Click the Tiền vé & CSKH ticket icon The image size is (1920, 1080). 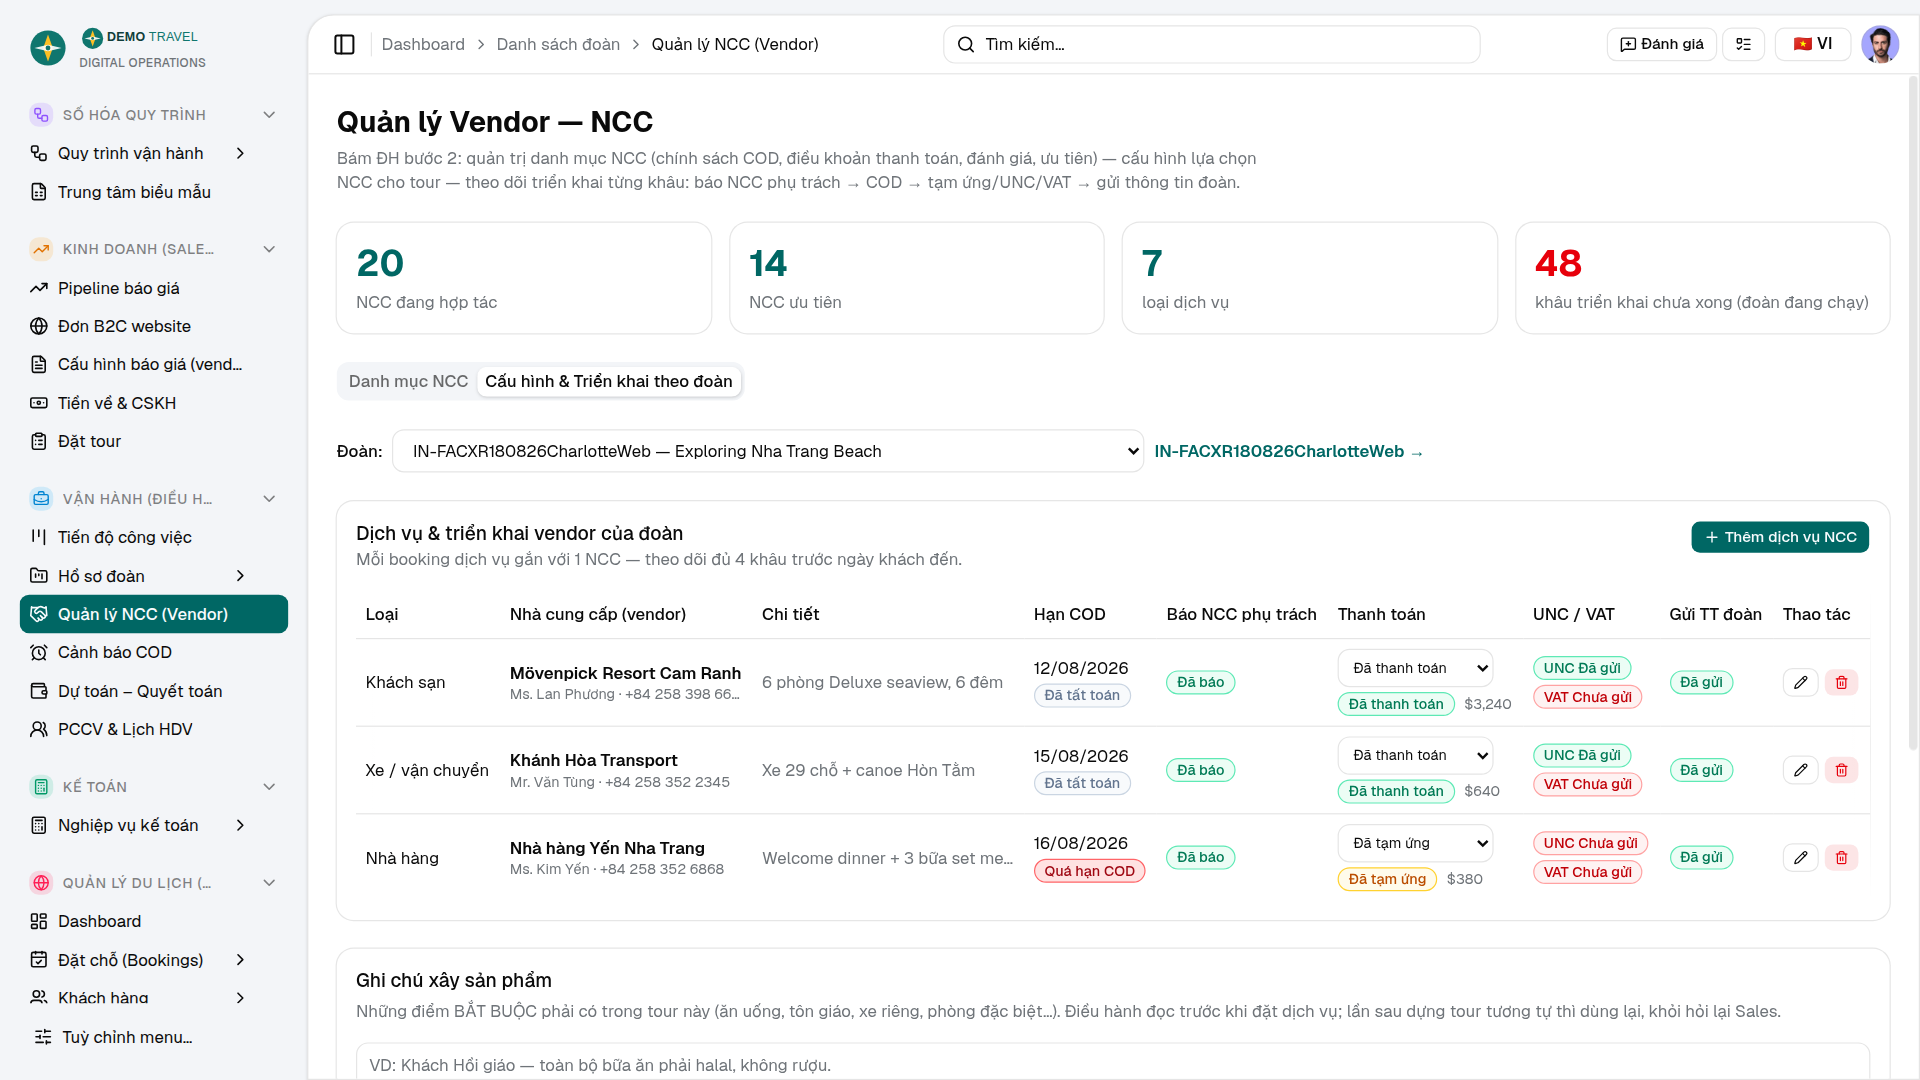point(39,403)
